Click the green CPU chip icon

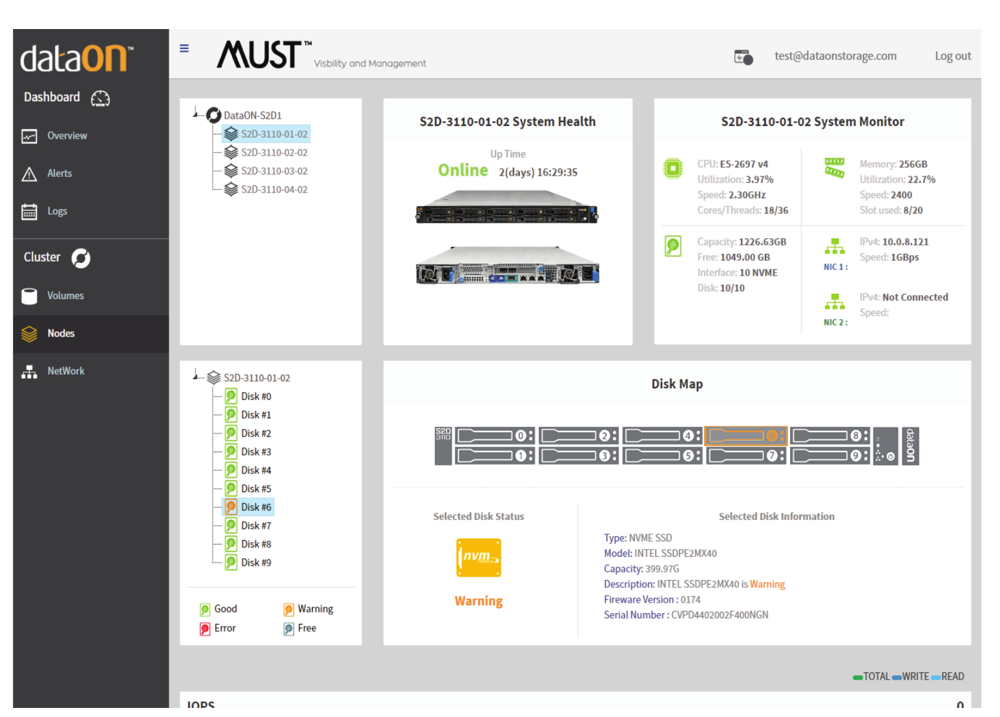click(x=673, y=168)
